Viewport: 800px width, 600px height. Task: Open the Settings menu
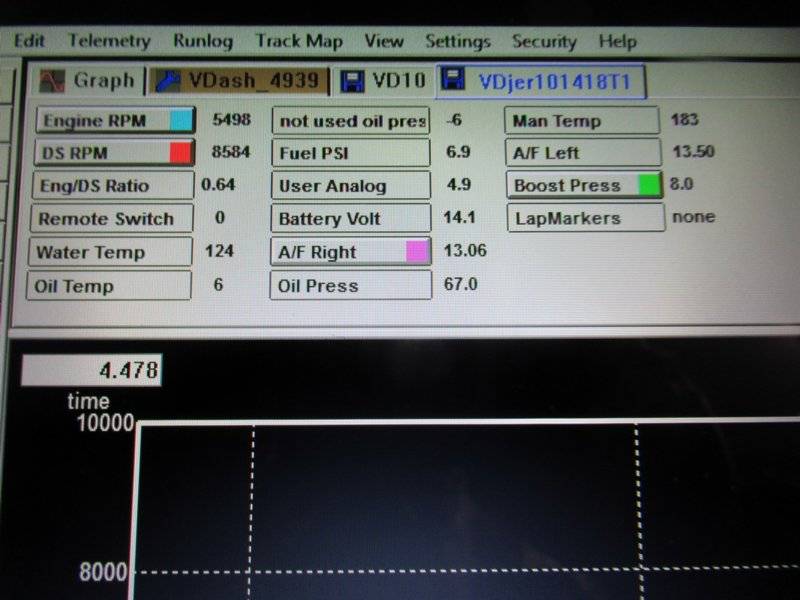click(x=457, y=42)
